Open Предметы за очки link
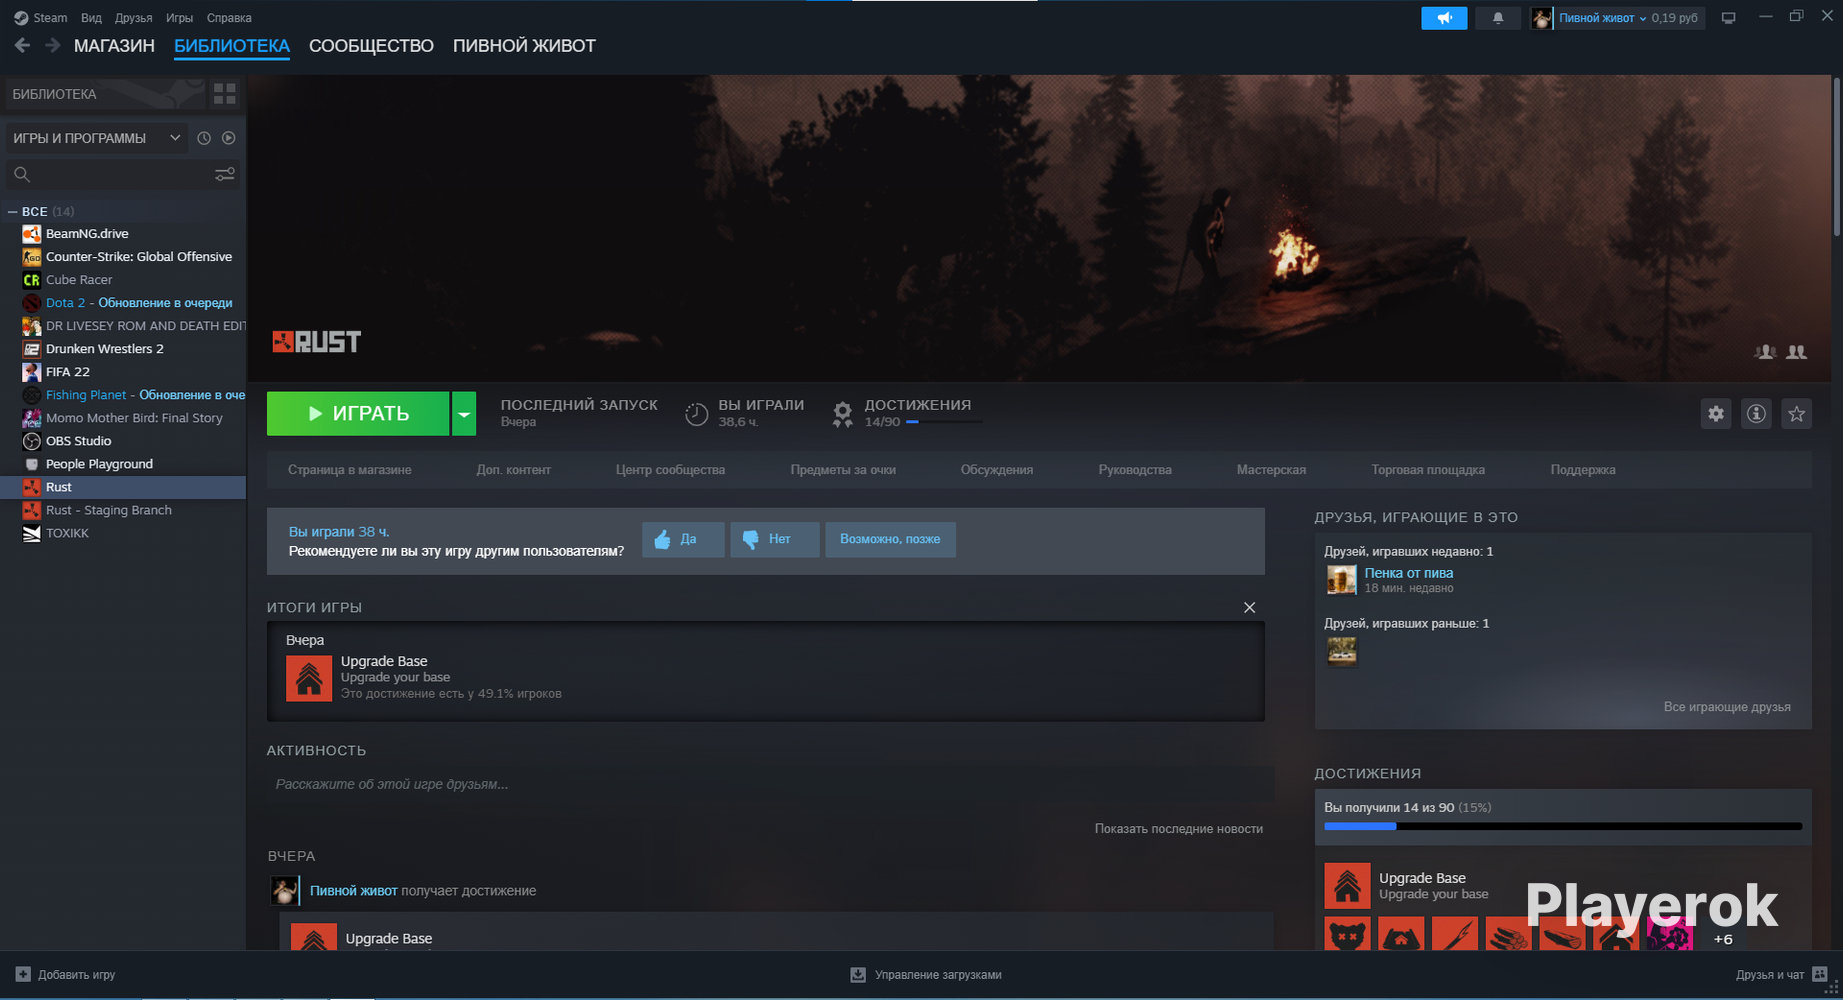1843x1000 pixels. [x=843, y=470]
